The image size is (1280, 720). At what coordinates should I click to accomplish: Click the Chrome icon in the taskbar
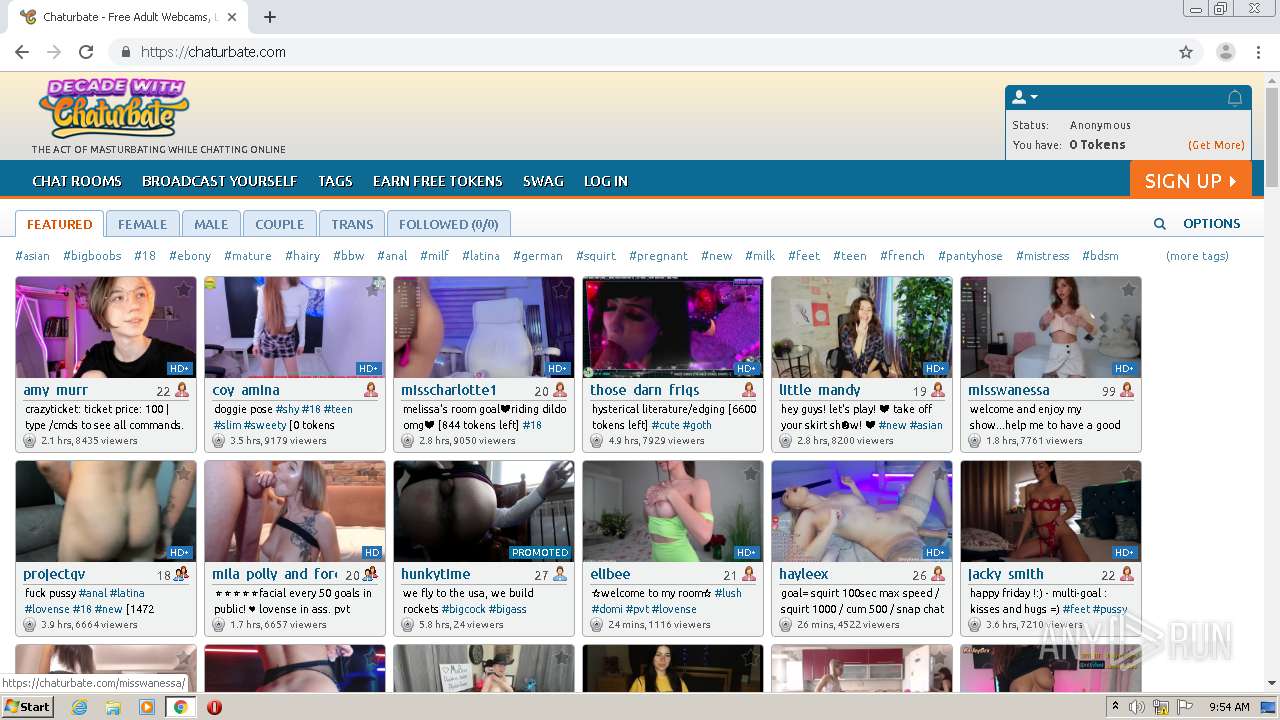pos(181,707)
